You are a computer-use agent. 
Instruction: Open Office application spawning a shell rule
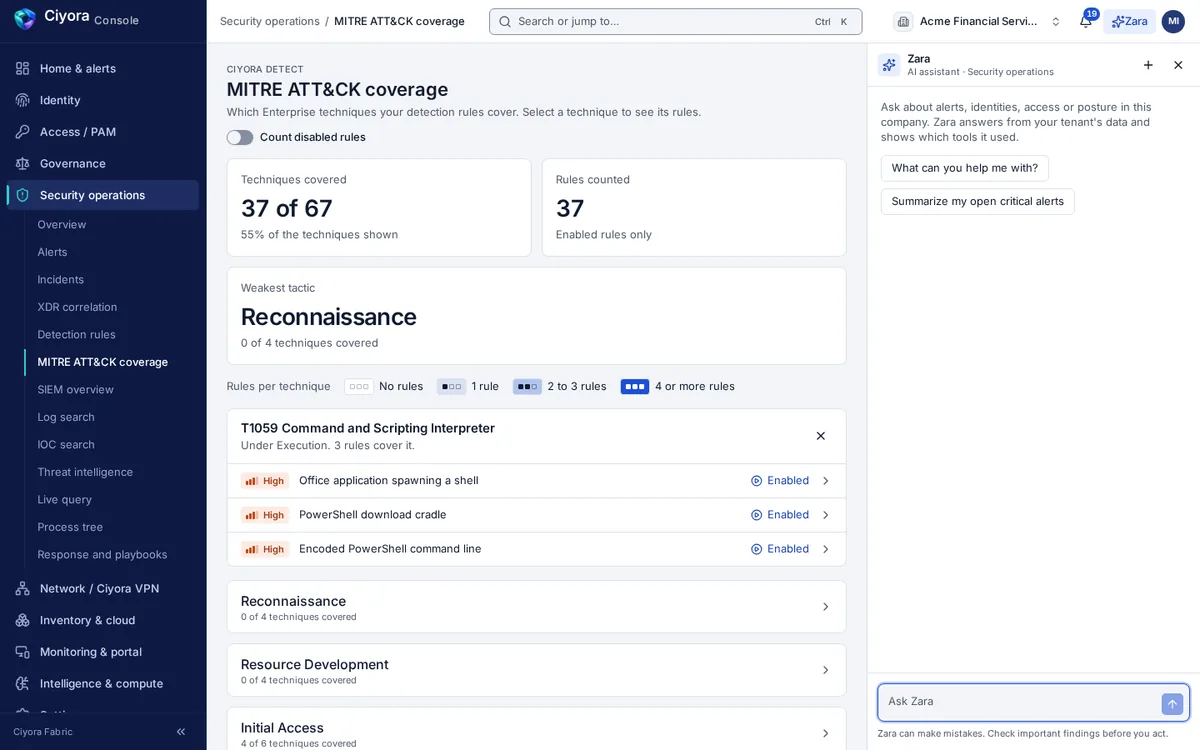[536, 481]
